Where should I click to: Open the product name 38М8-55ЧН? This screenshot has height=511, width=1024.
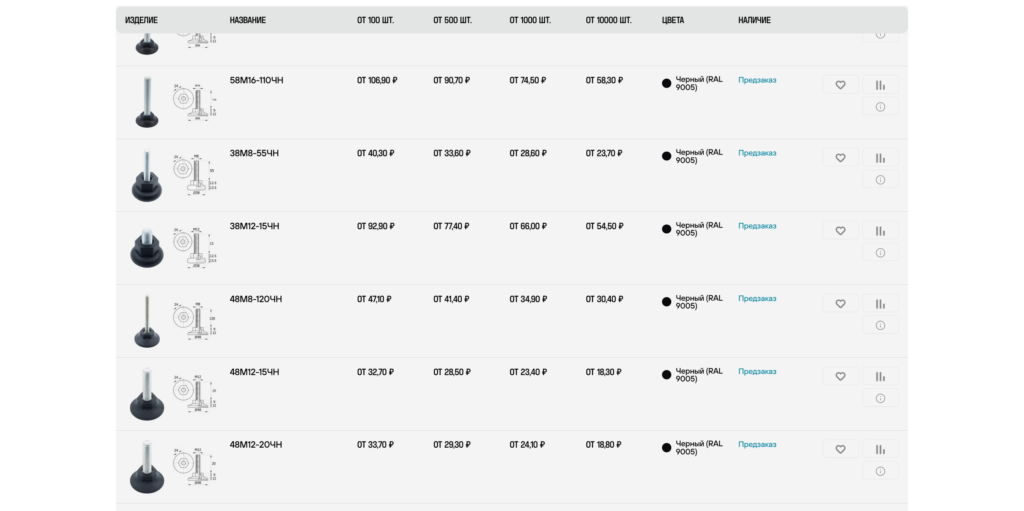(x=254, y=153)
